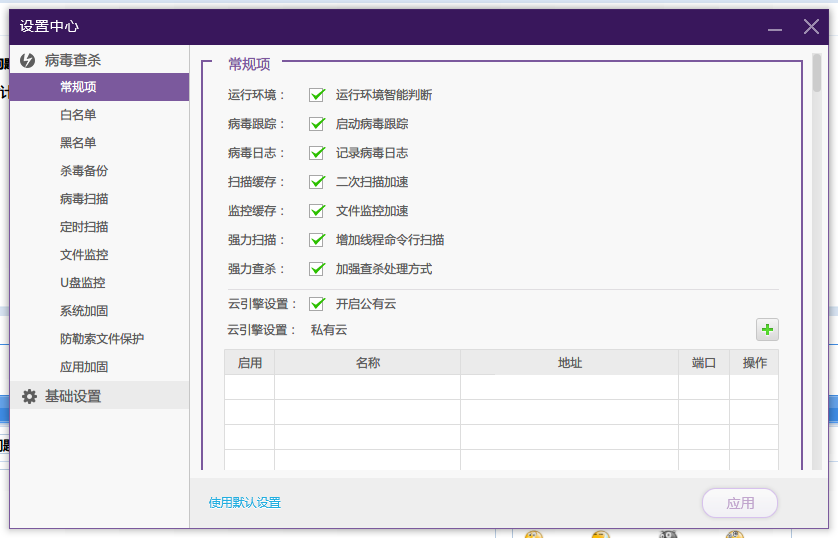Uncheck 运行环境智能判断 checkbox

[x=317, y=95]
